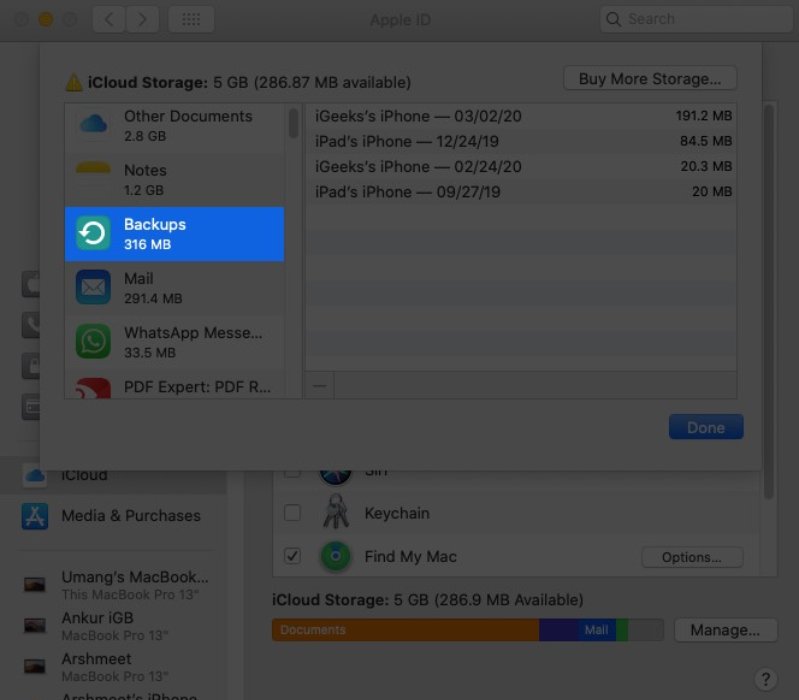This screenshot has width=799, height=700.
Task: Select iGeeks's iPhone backup from 03/02/20
Action: (521, 116)
